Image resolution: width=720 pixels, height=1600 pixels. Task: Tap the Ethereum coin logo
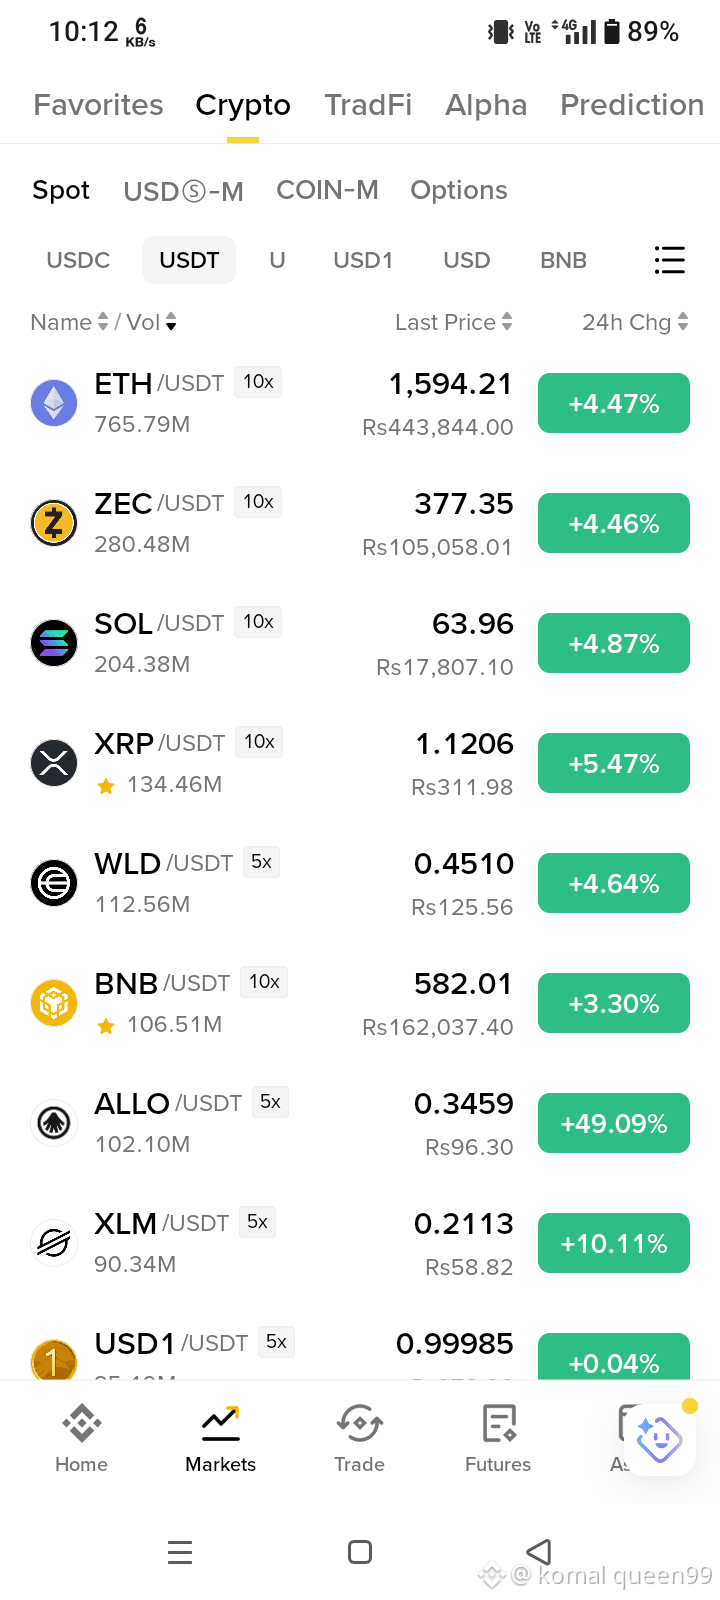tap(54, 403)
